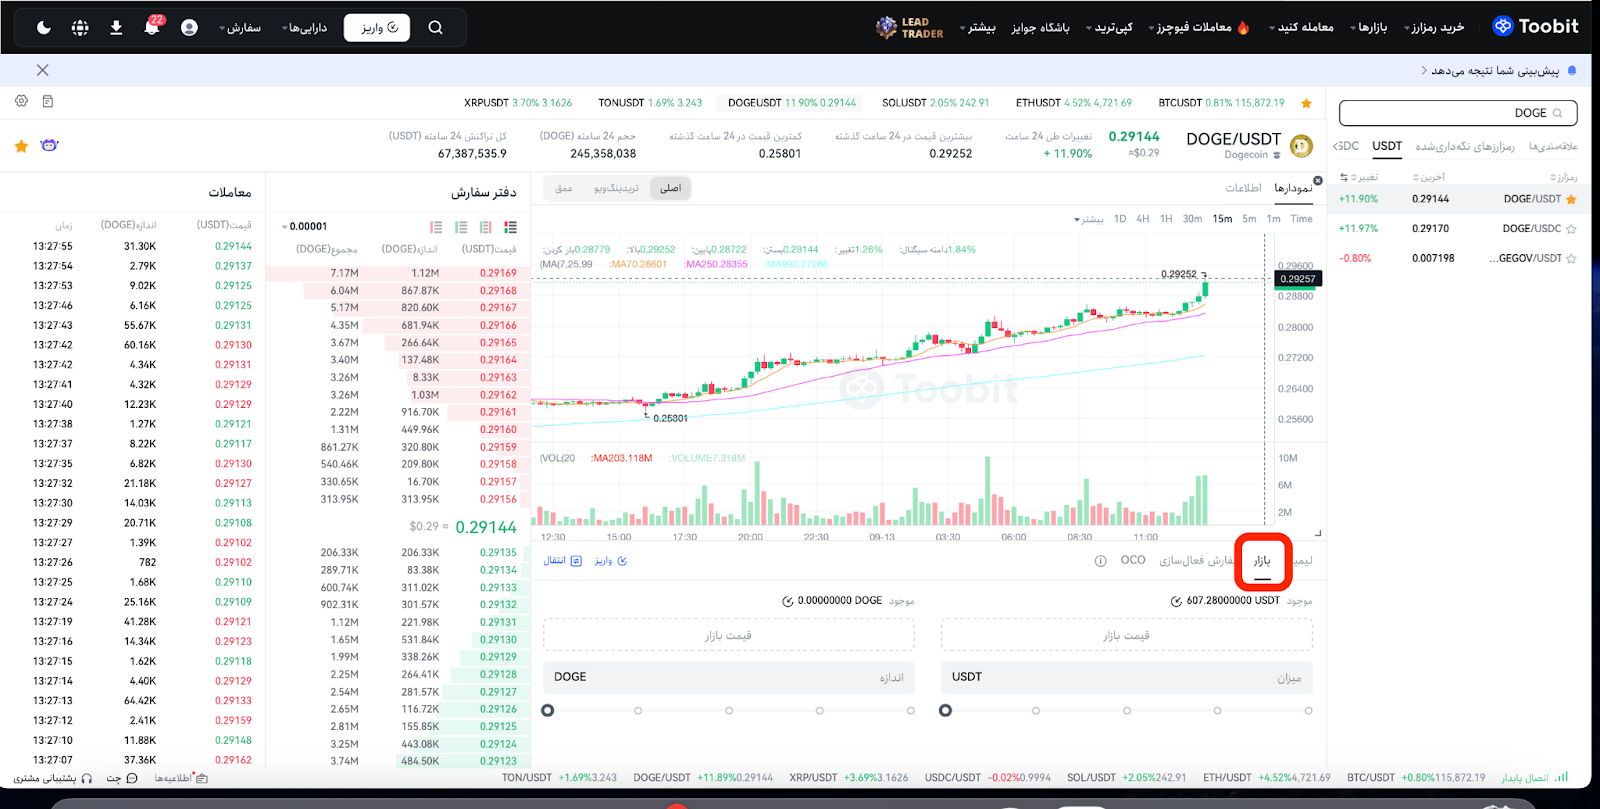Open the باشگاه جوایز rewards menu item
Image resolution: width=1600 pixels, height=809 pixels.
tap(1040, 28)
